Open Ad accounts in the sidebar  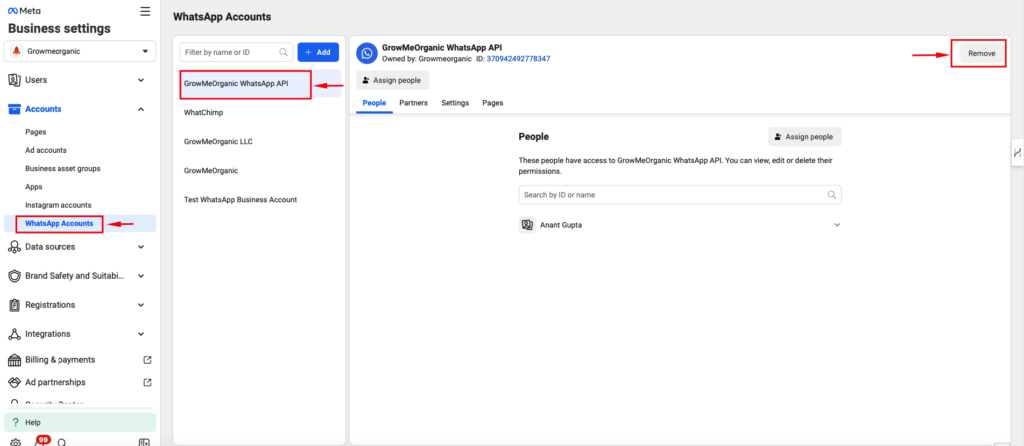click(x=46, y=150)
